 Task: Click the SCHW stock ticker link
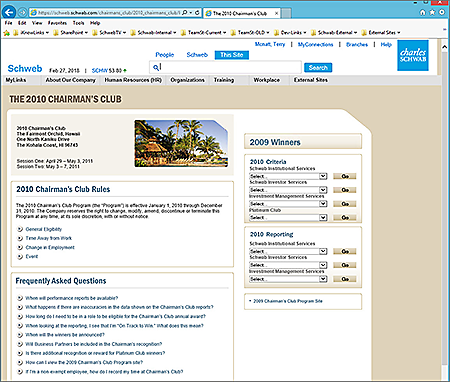pos(99,71)
